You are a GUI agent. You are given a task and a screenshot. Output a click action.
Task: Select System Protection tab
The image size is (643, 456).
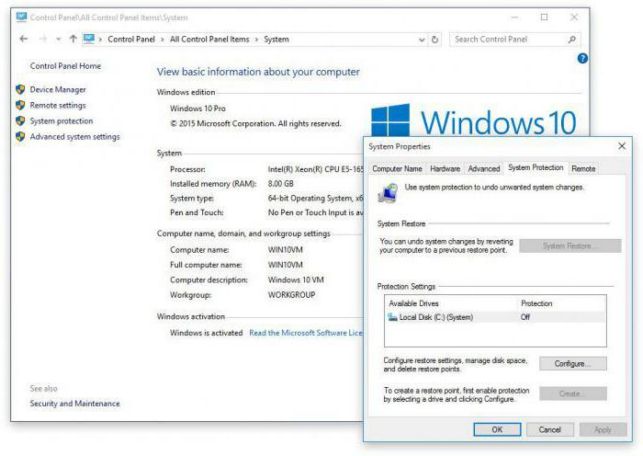pyautogui.click(x=536, y=168)
